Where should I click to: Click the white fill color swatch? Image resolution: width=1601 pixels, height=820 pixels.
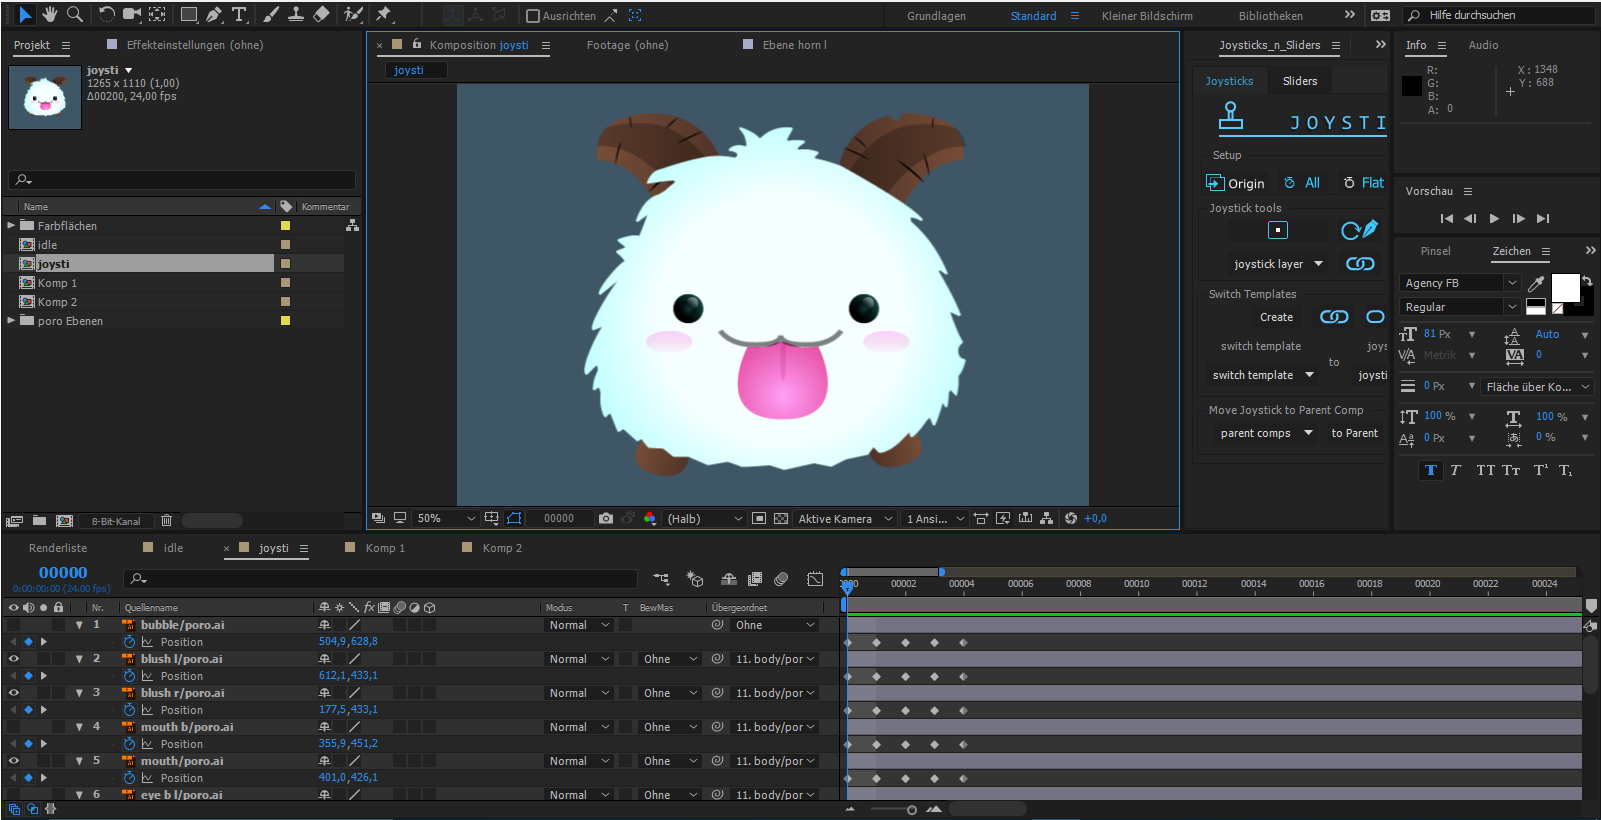click(1565, 287)
